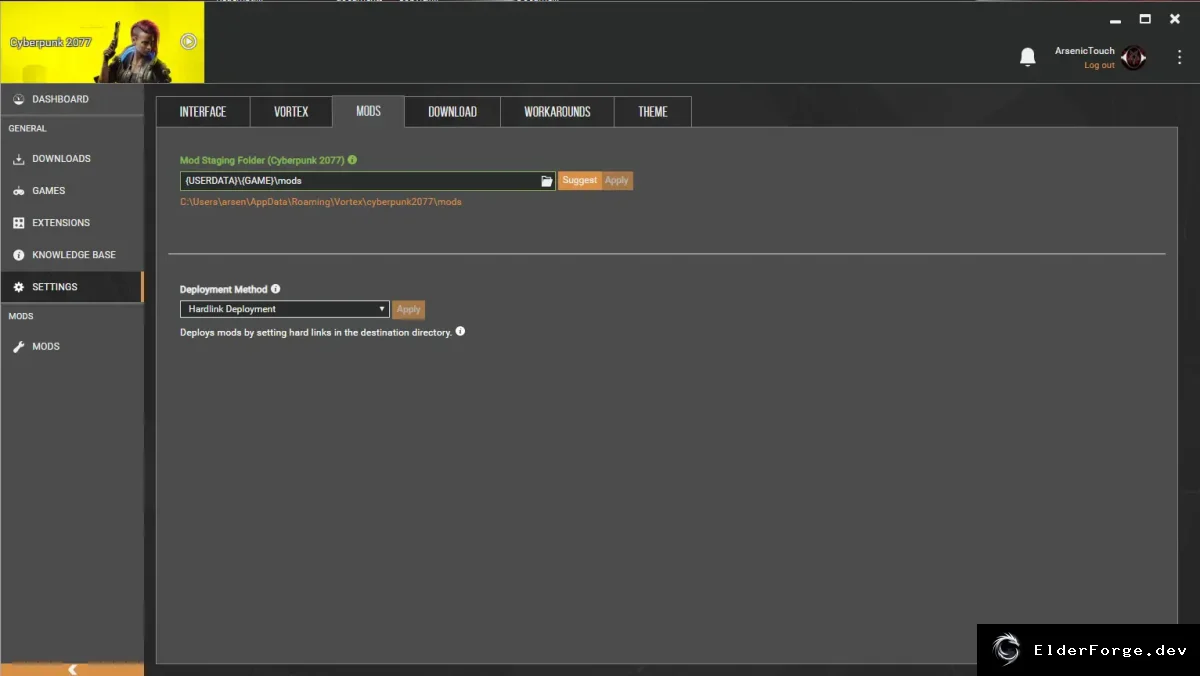Apply the deployment method
Image resolution: width=1200 pixels, height=676 pixels.
[x=408, y=309]
